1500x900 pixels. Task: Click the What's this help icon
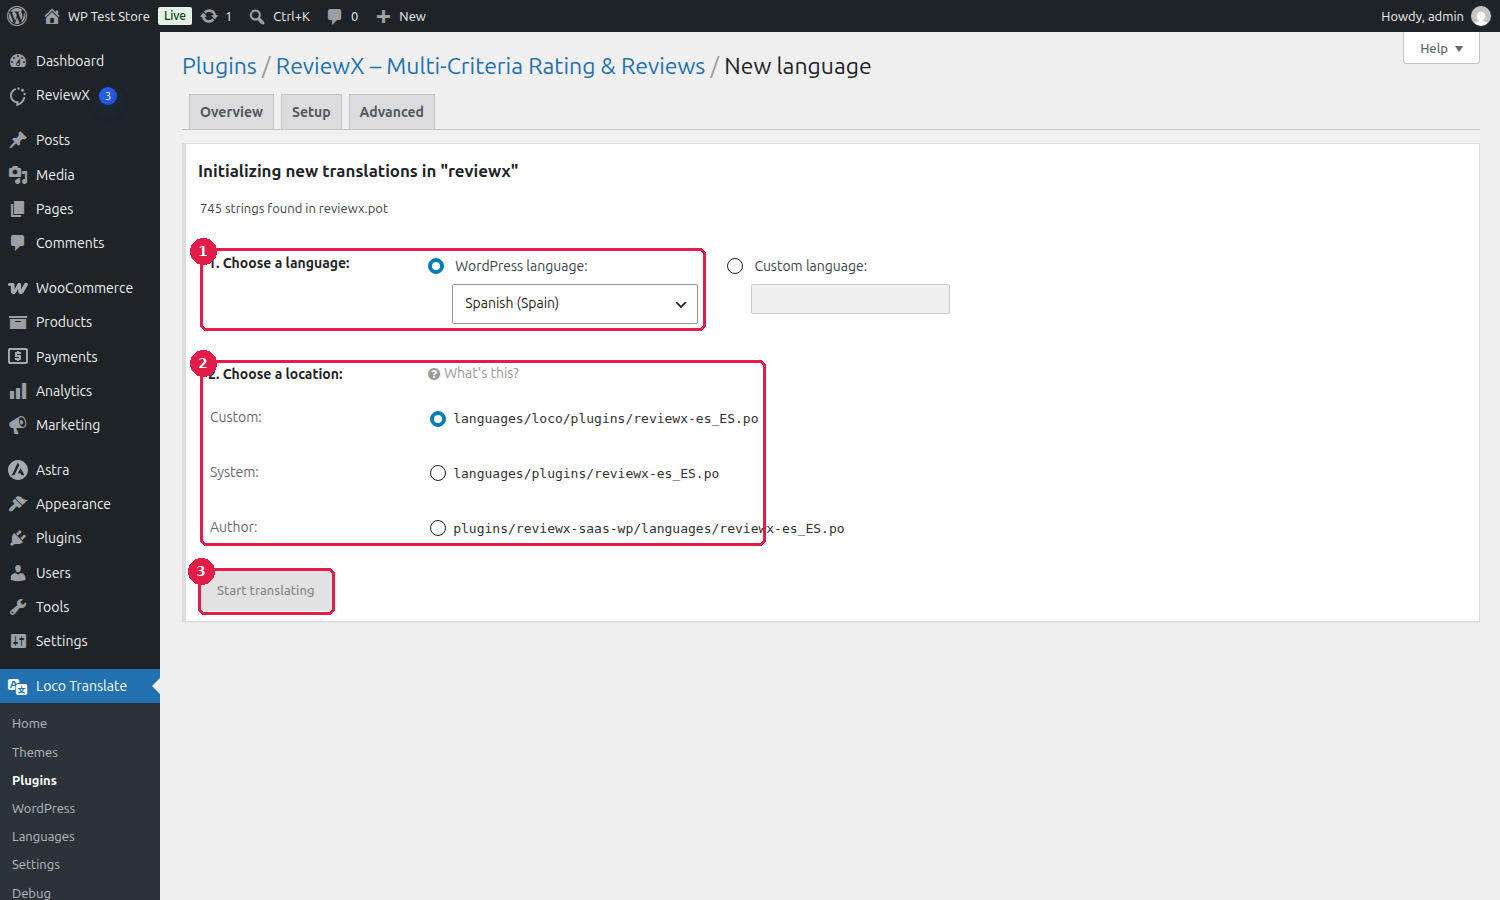tap(434, 374)
